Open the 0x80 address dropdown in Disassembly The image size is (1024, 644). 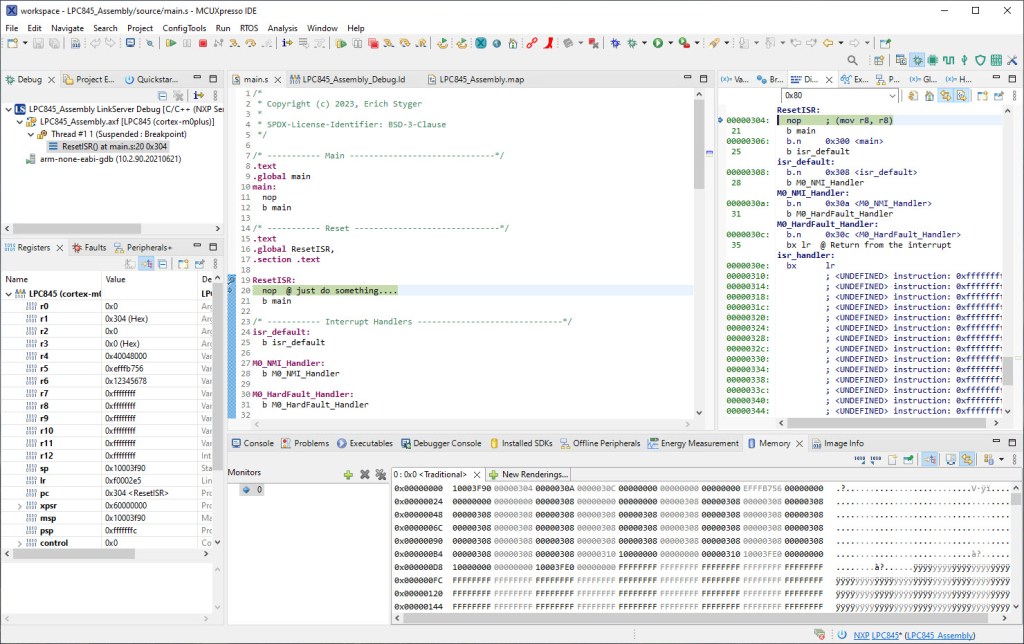(x=891, y=95)
